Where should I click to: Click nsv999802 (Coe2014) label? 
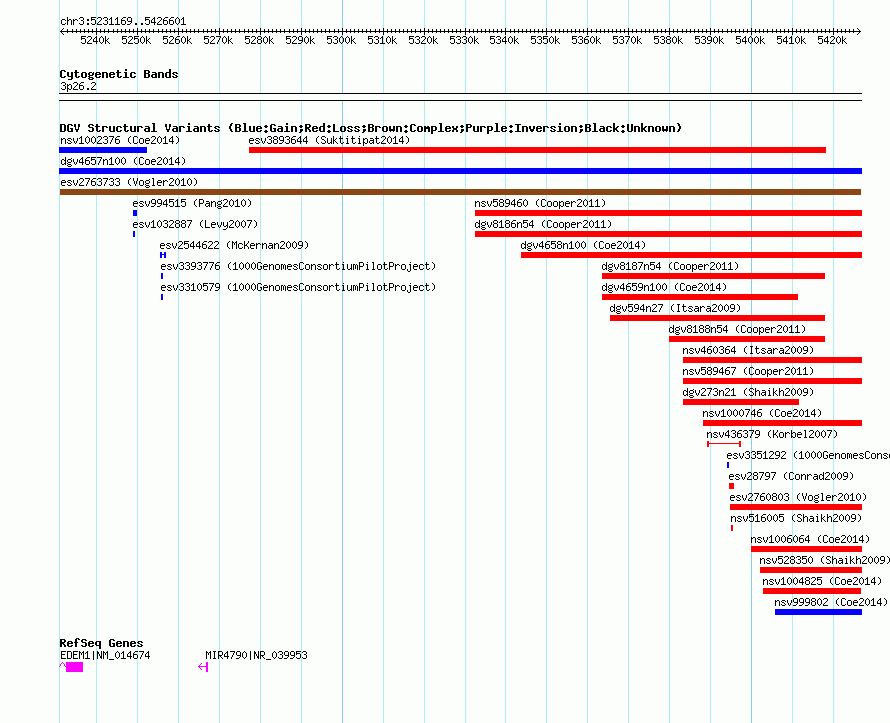[831, 602]
